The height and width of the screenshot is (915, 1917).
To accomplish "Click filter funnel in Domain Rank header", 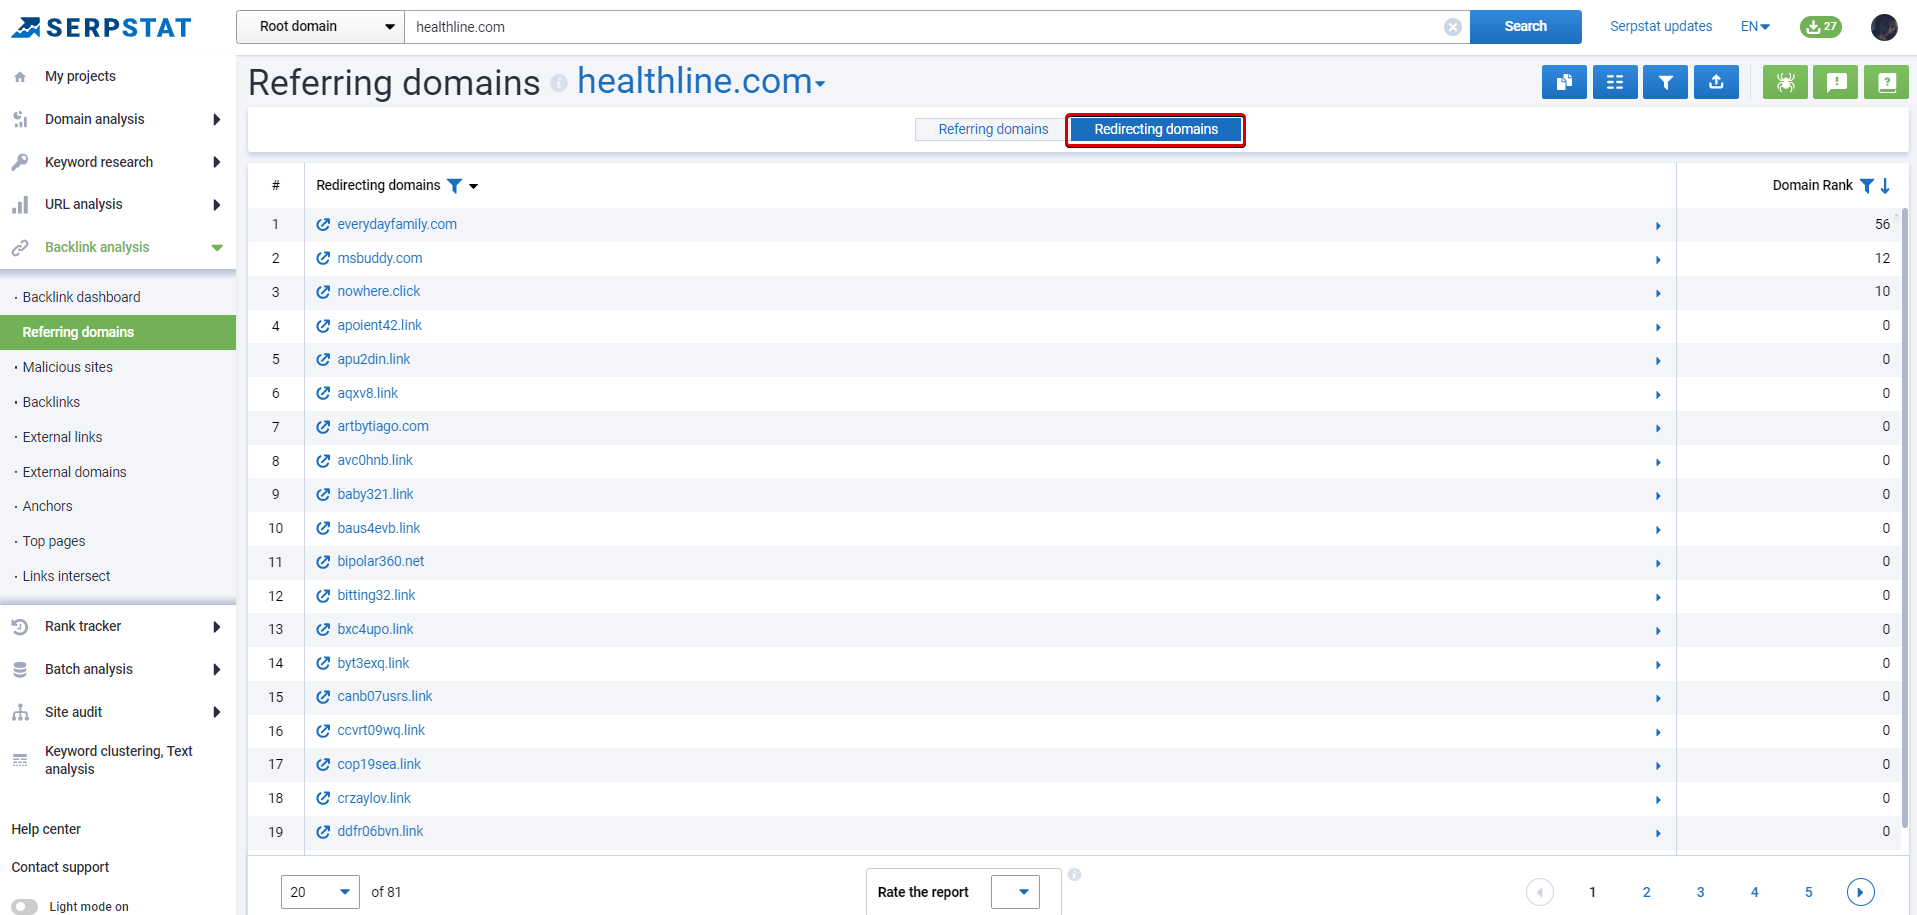I will (1866, 186).
